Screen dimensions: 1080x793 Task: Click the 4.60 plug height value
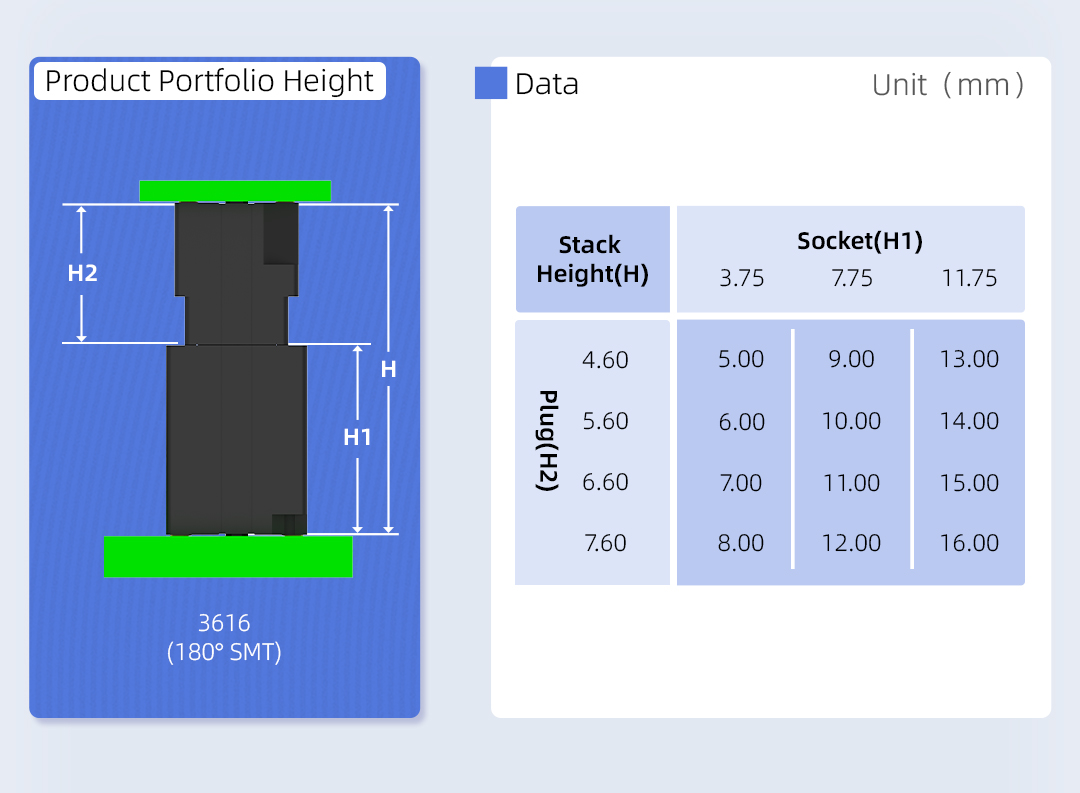(x=605, y=360)
